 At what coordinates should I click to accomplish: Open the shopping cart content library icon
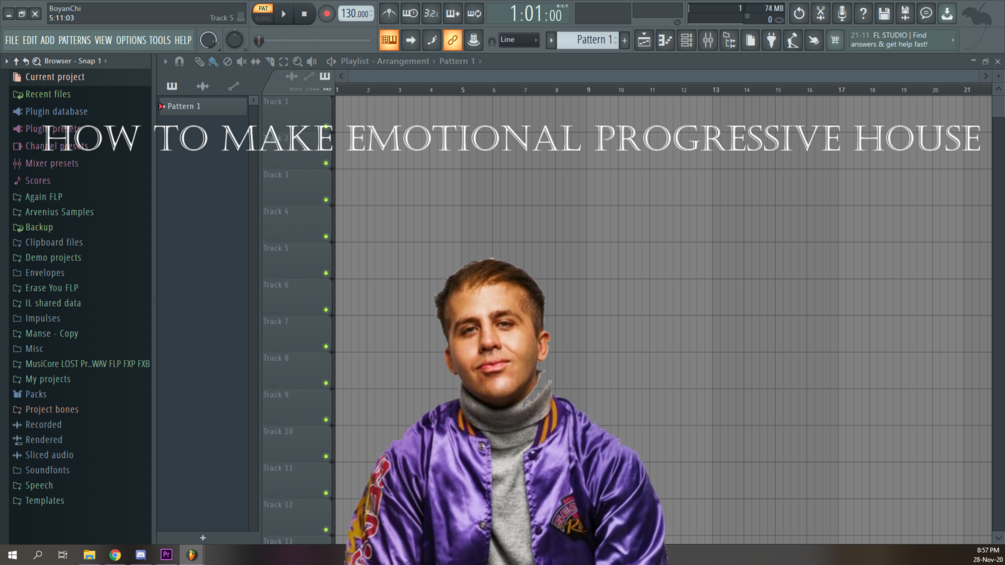click(x=835, y=40)
